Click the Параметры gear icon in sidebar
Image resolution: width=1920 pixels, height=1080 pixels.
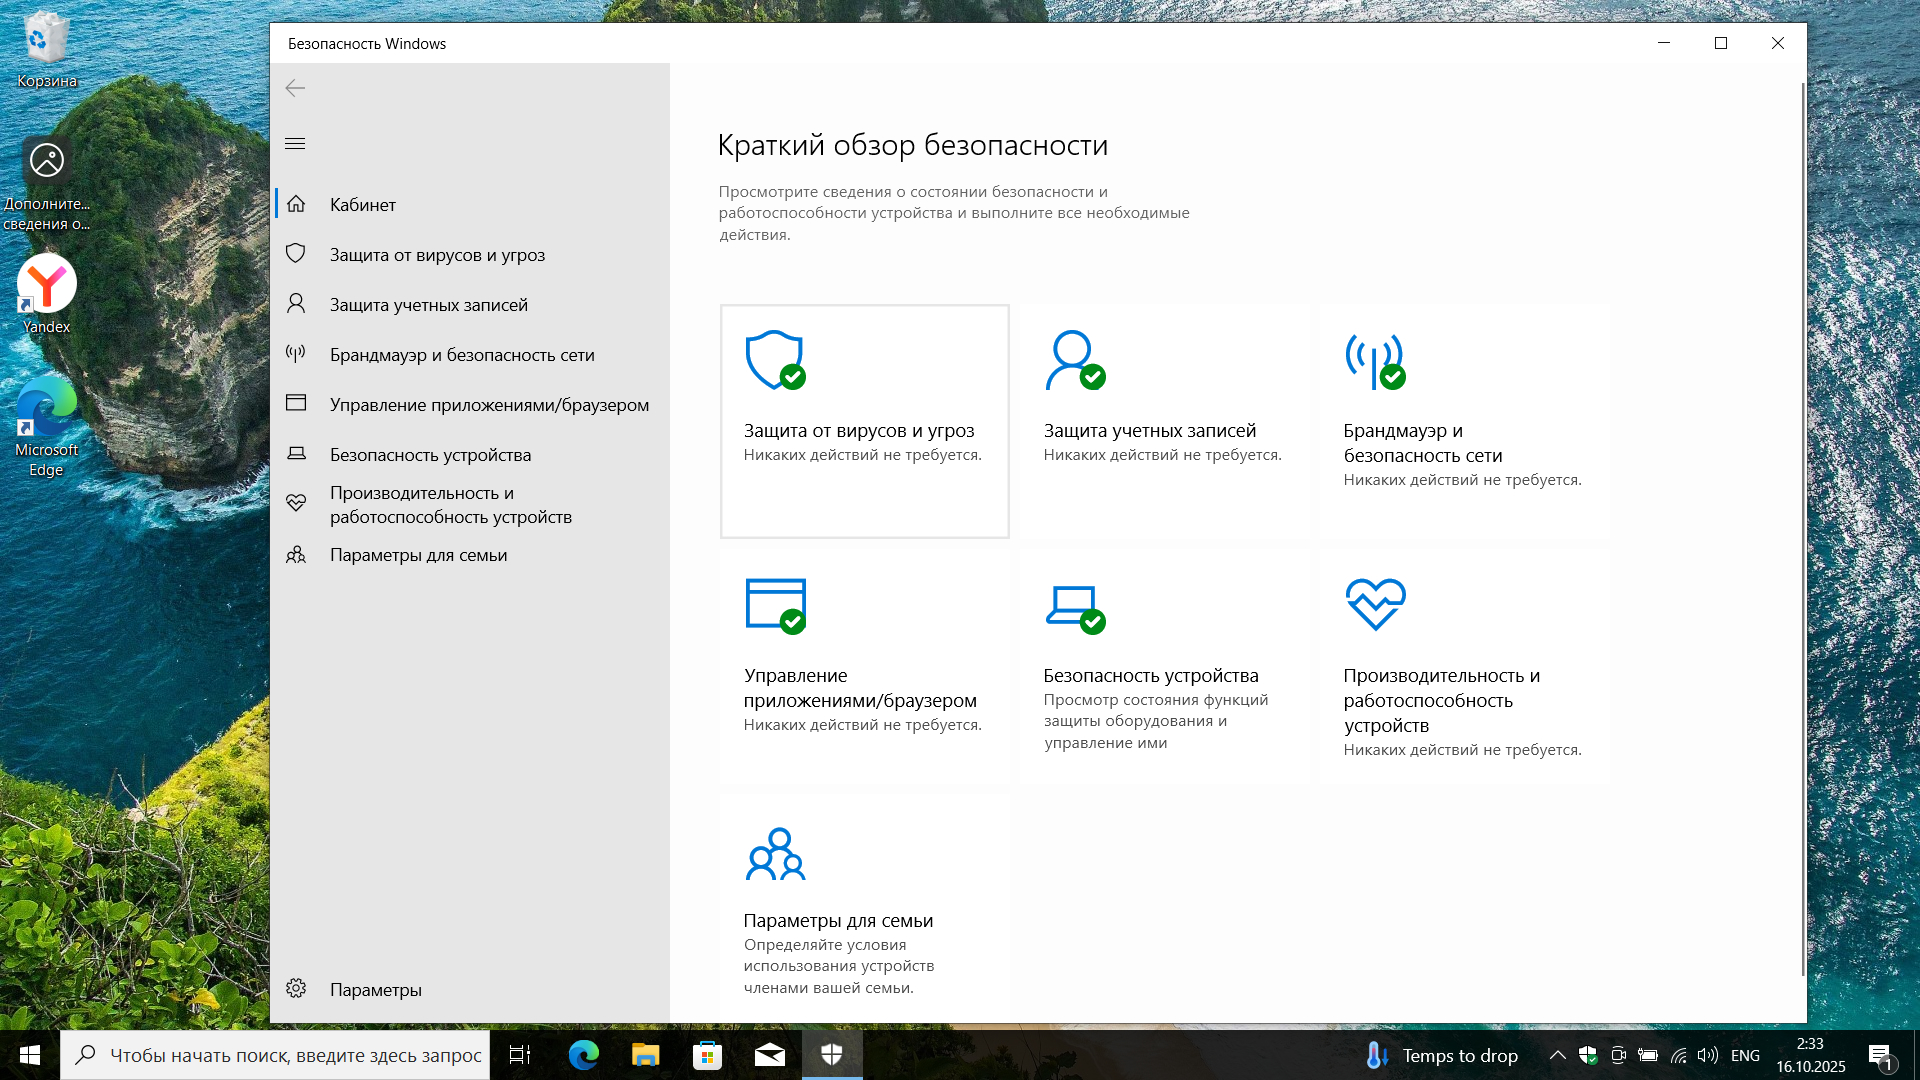[x=296, y=988]
